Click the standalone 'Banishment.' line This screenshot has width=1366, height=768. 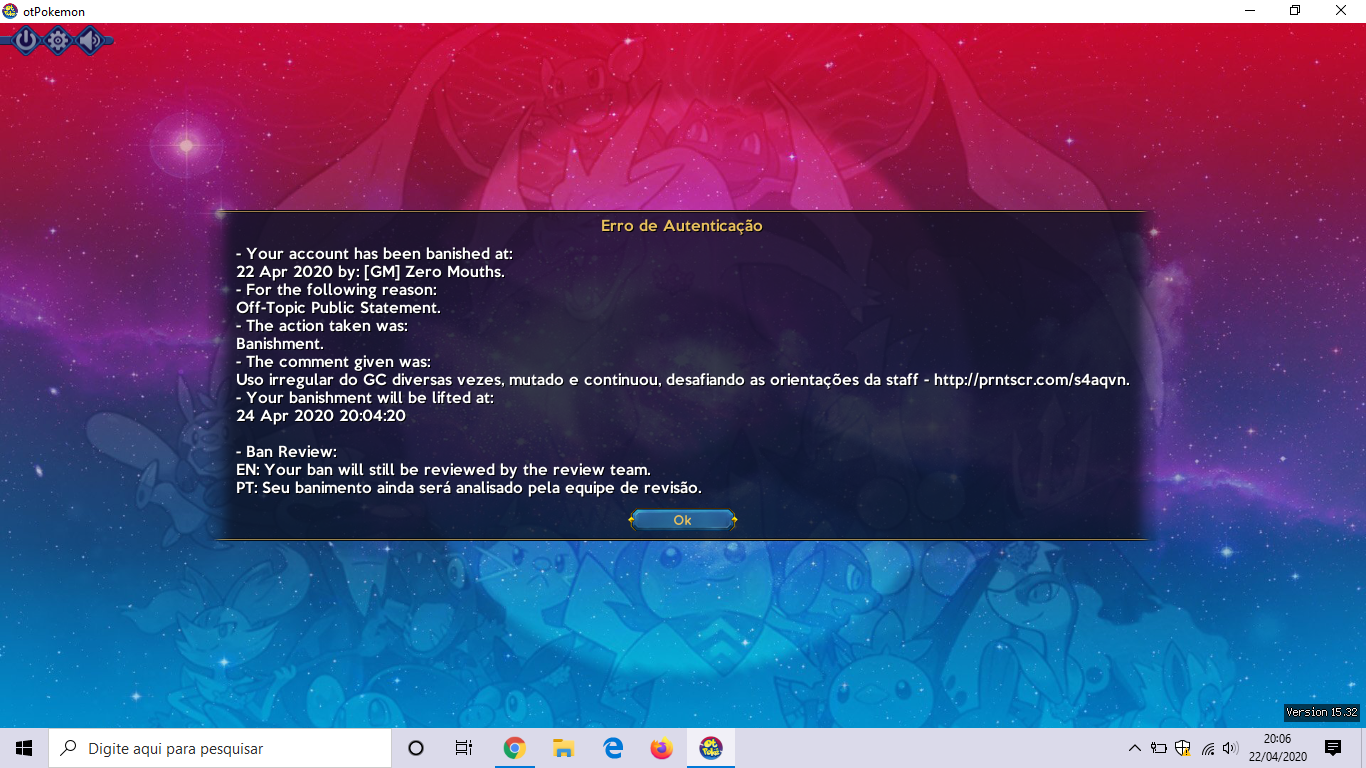(x=282, y=344)
